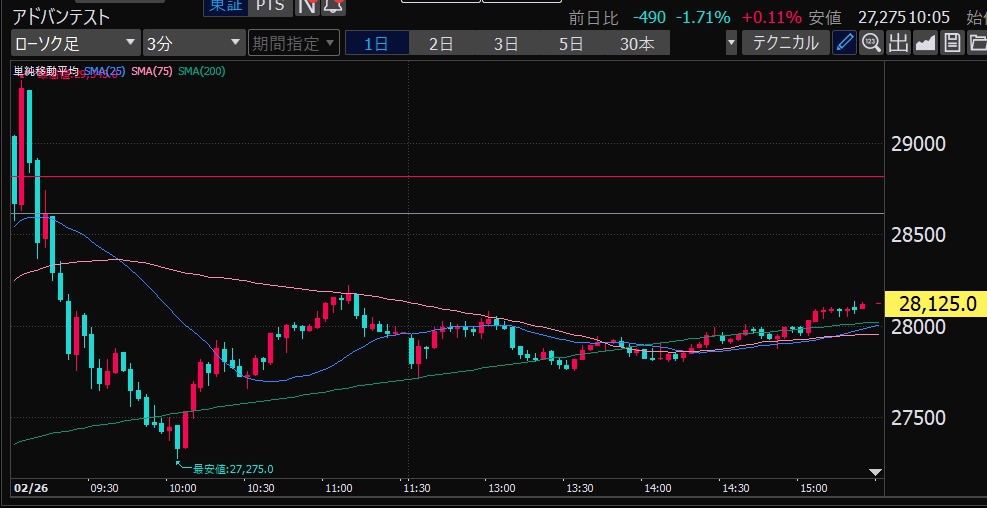Screen dimensions: 987x508
Task: Click the 出 icon in toolbar
Action: pos(898,43)
